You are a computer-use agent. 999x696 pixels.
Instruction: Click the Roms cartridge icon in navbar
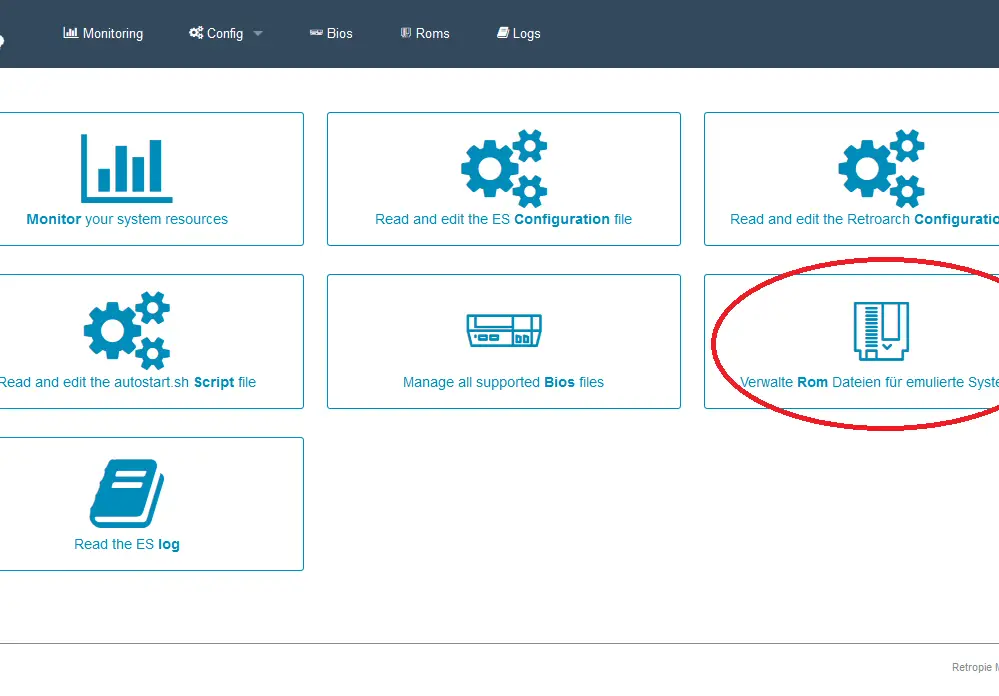406,33
